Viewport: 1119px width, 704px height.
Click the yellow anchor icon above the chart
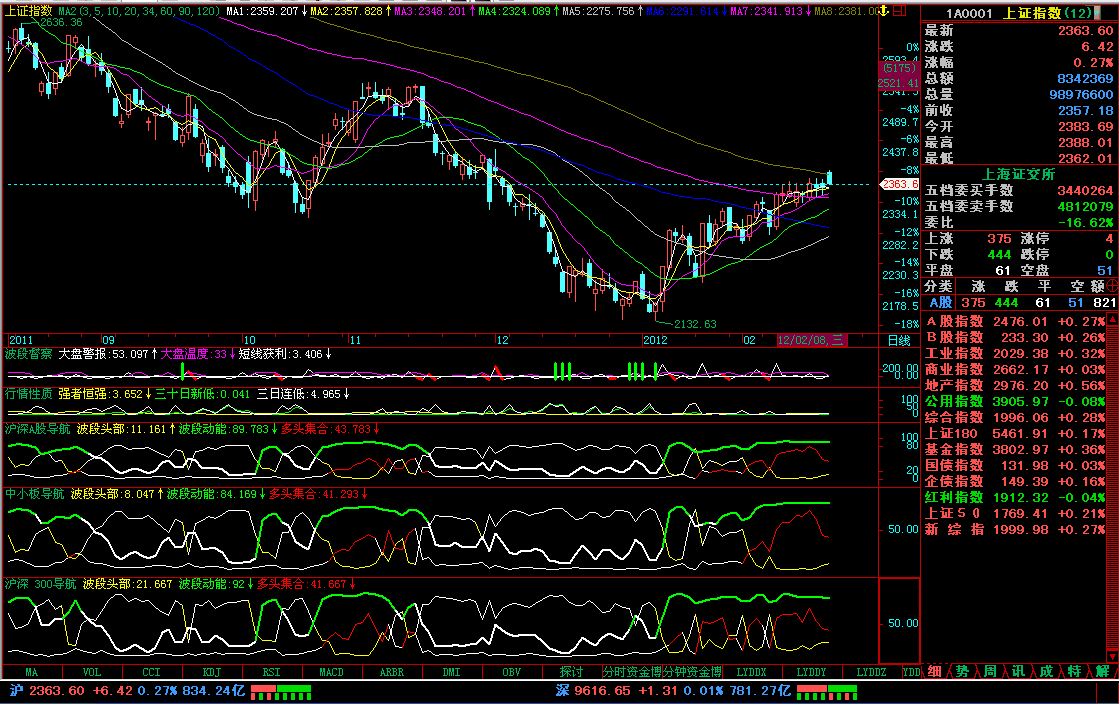[883, 11]
